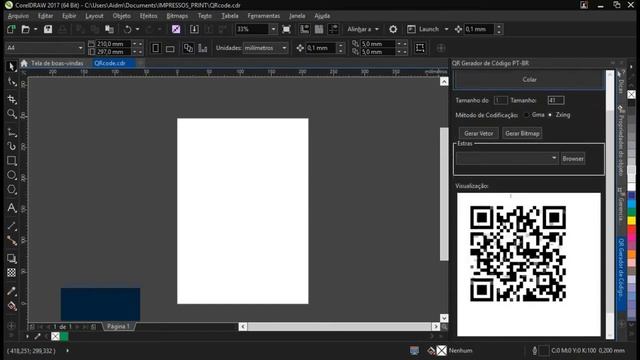Image resolution: width=640 pixels, height=360 pixels.
Task: Click the Colar button
Action: 529,80
